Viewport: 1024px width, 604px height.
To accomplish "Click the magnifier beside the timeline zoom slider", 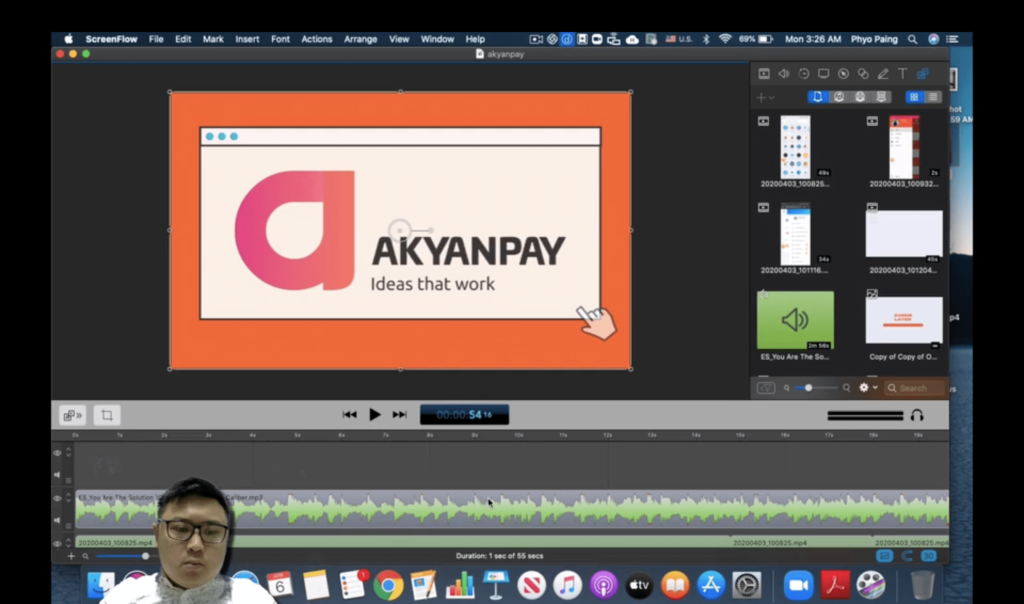I will pyautogui.click(x=86, y=556).
